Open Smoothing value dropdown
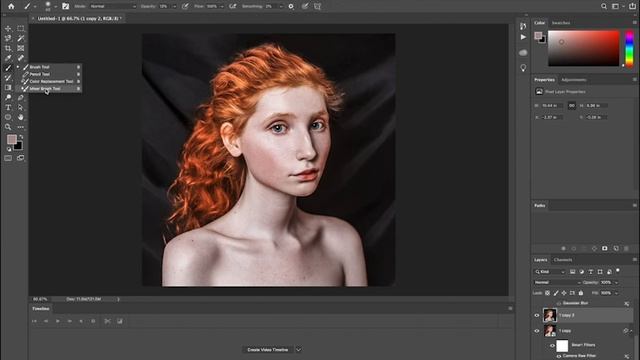The height and width of the screenshot is (360, 640). (281, 7)
